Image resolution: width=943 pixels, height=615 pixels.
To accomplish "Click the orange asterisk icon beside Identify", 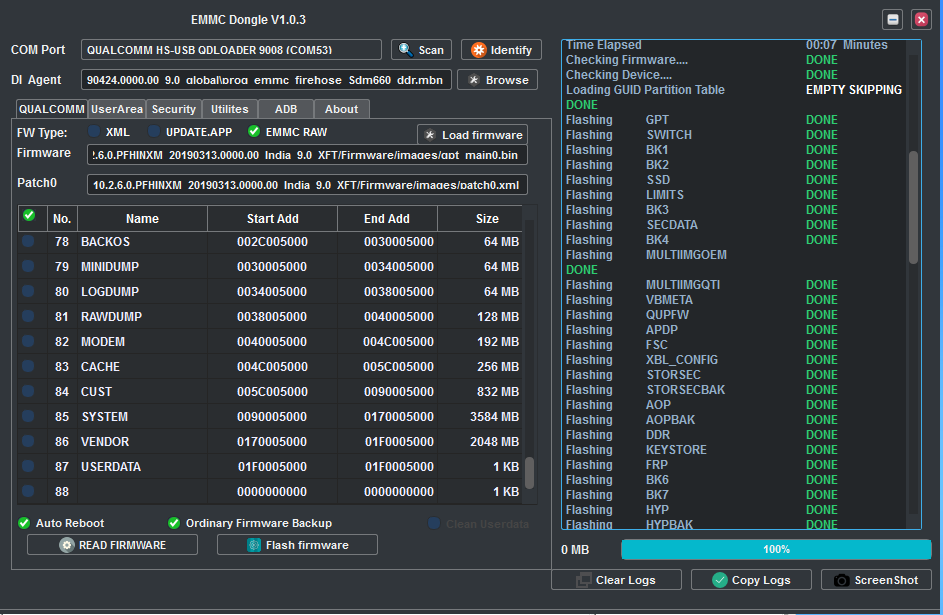I will coord(478,50).
